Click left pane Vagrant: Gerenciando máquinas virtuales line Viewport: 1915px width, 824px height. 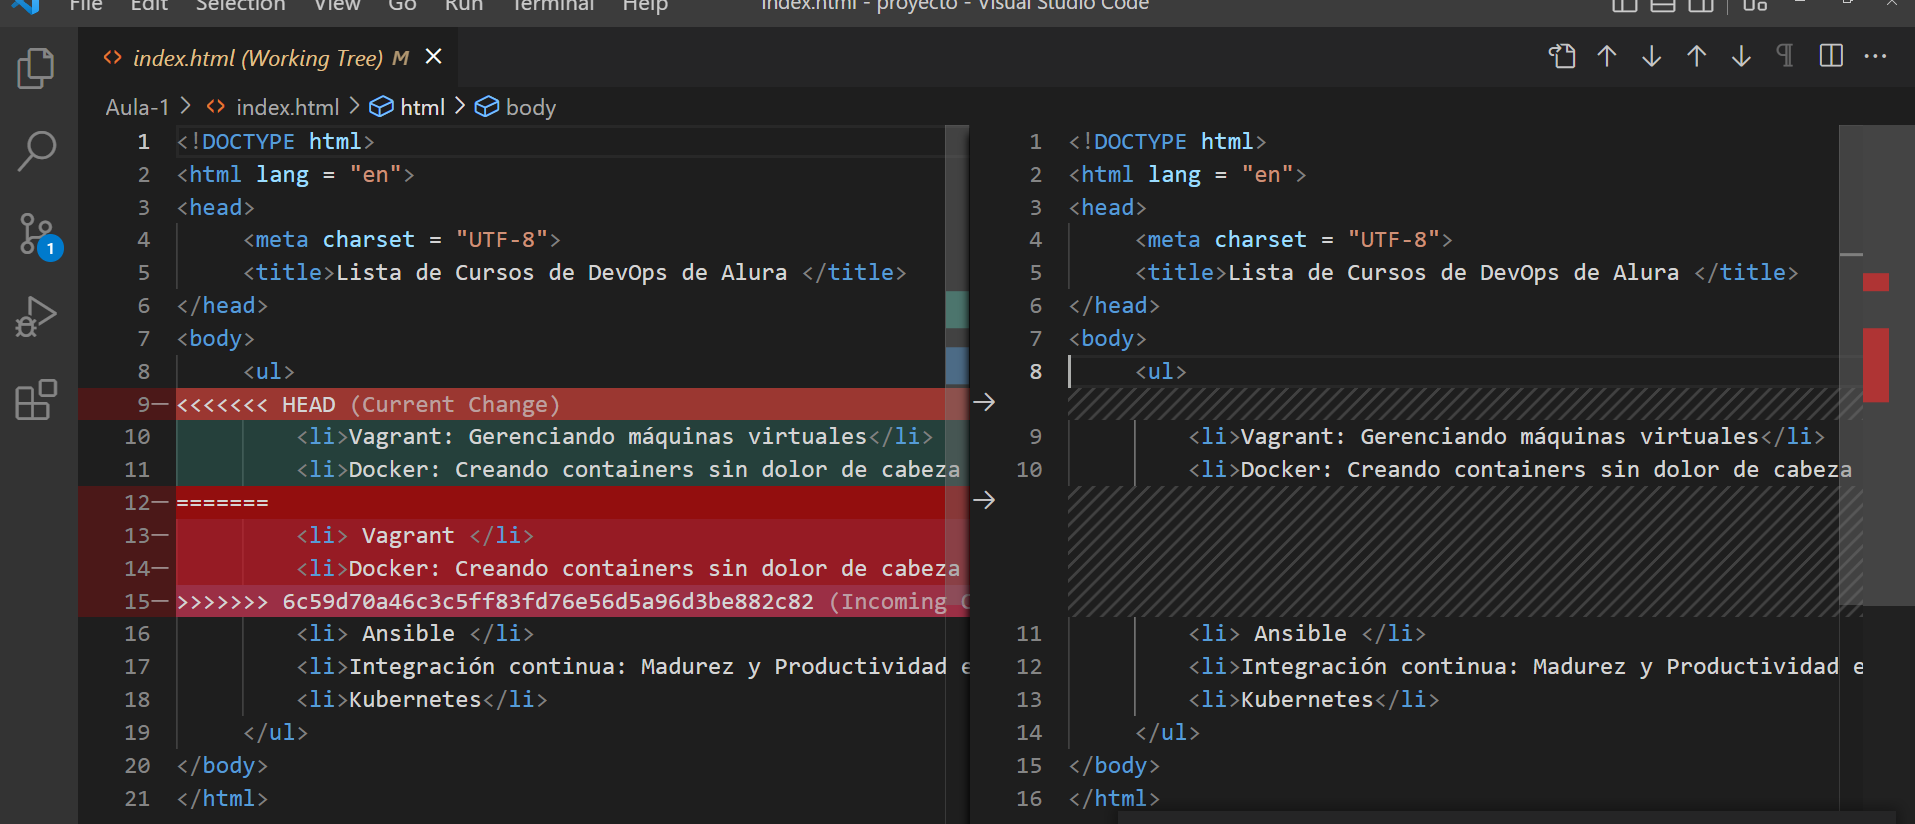coord(614,437)
